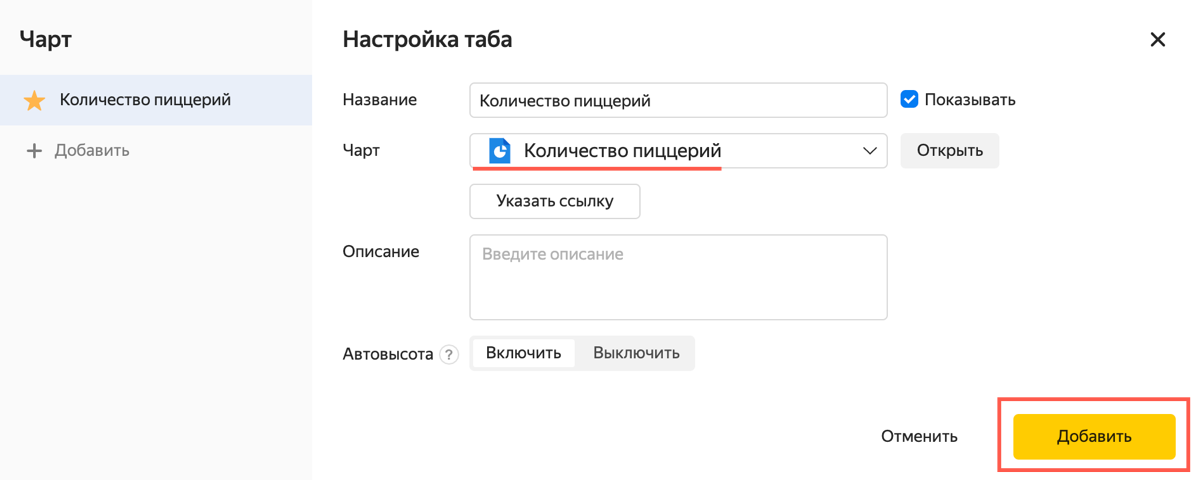Click the pie chart icon in Чарт selector
The width and height of the screenshot is (1200, 480).
pyautogui.click(x=499, y=151)
